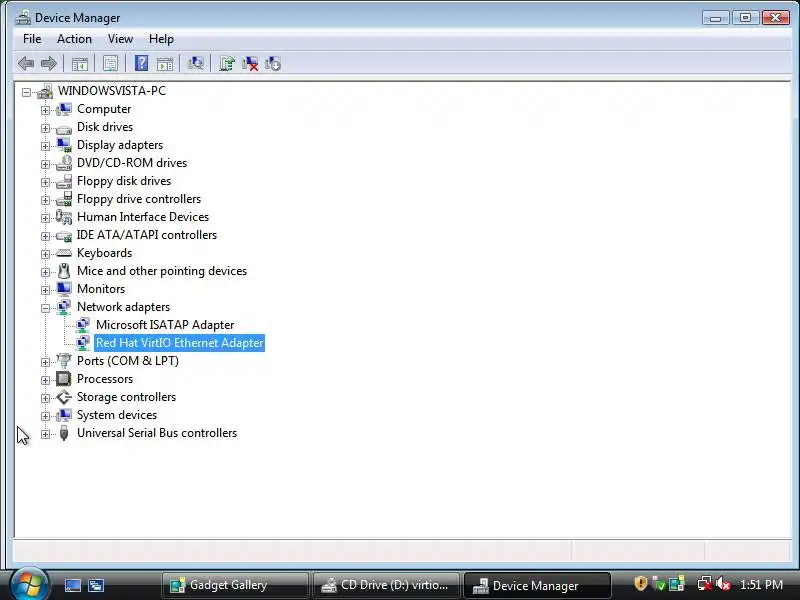This screenshot has width=800, height=600.
Task: Select Ports (COM & LPT) label
Action: 128,361
